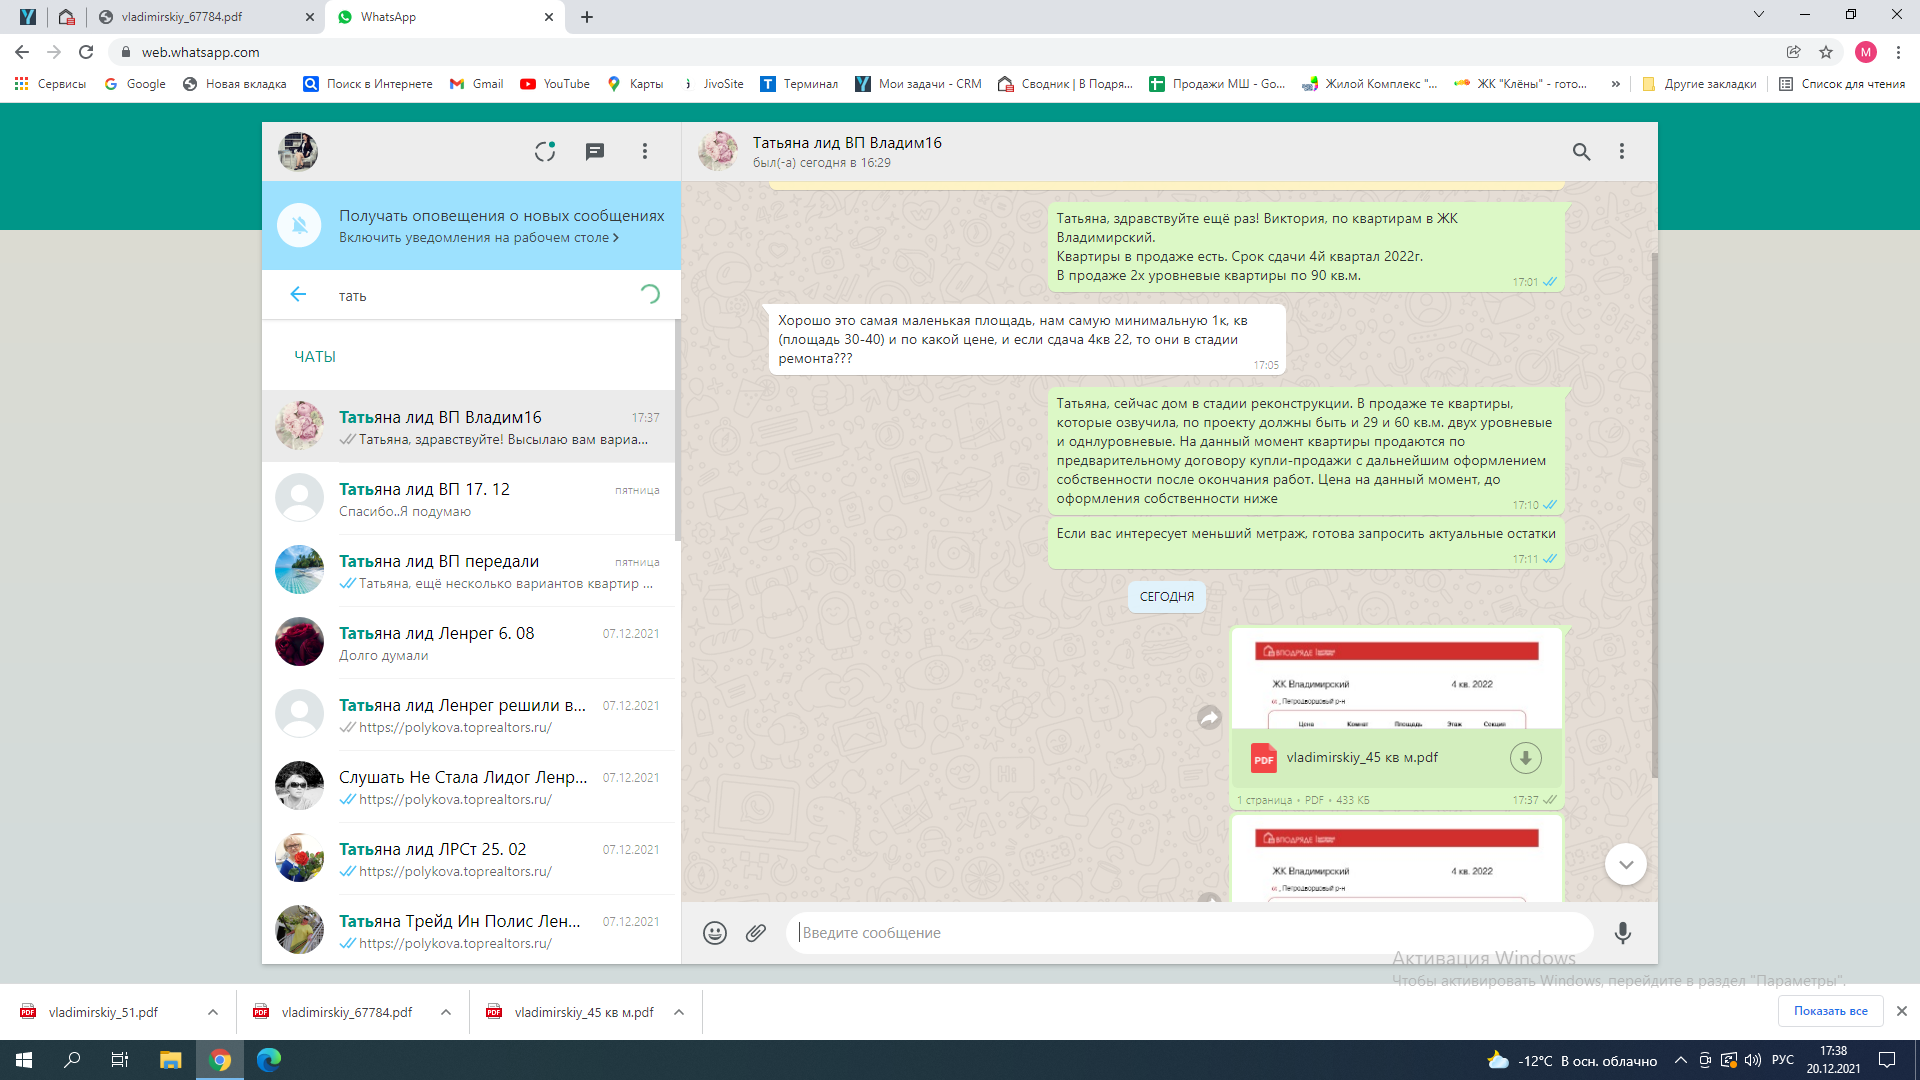
Task: Bookmark this page with the star icon
Action: 1826,52
